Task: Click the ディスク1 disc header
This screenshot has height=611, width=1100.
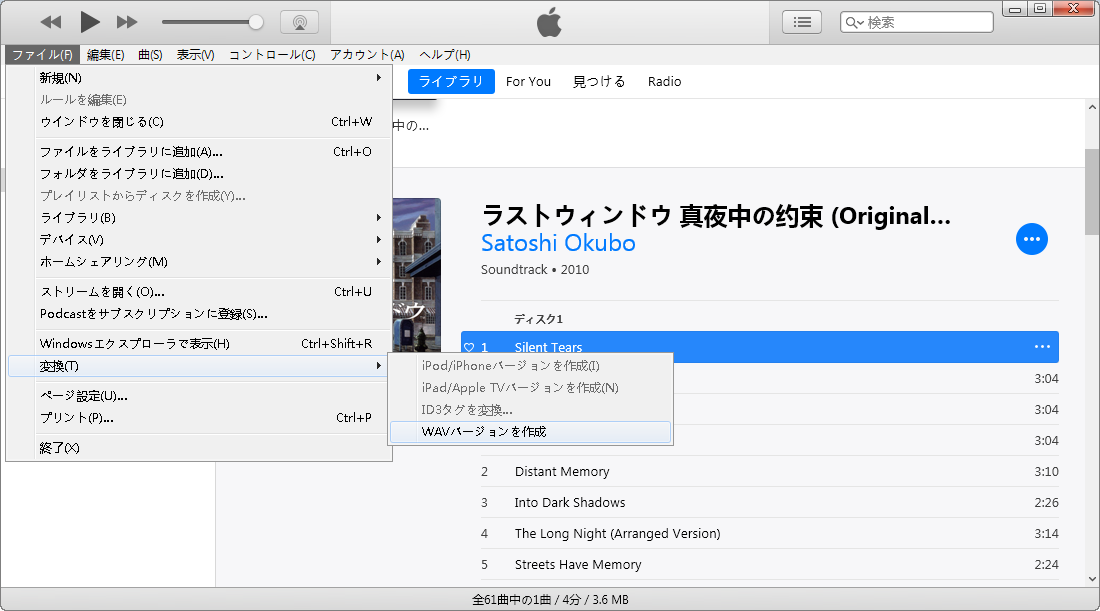Action: coord(539,319)
